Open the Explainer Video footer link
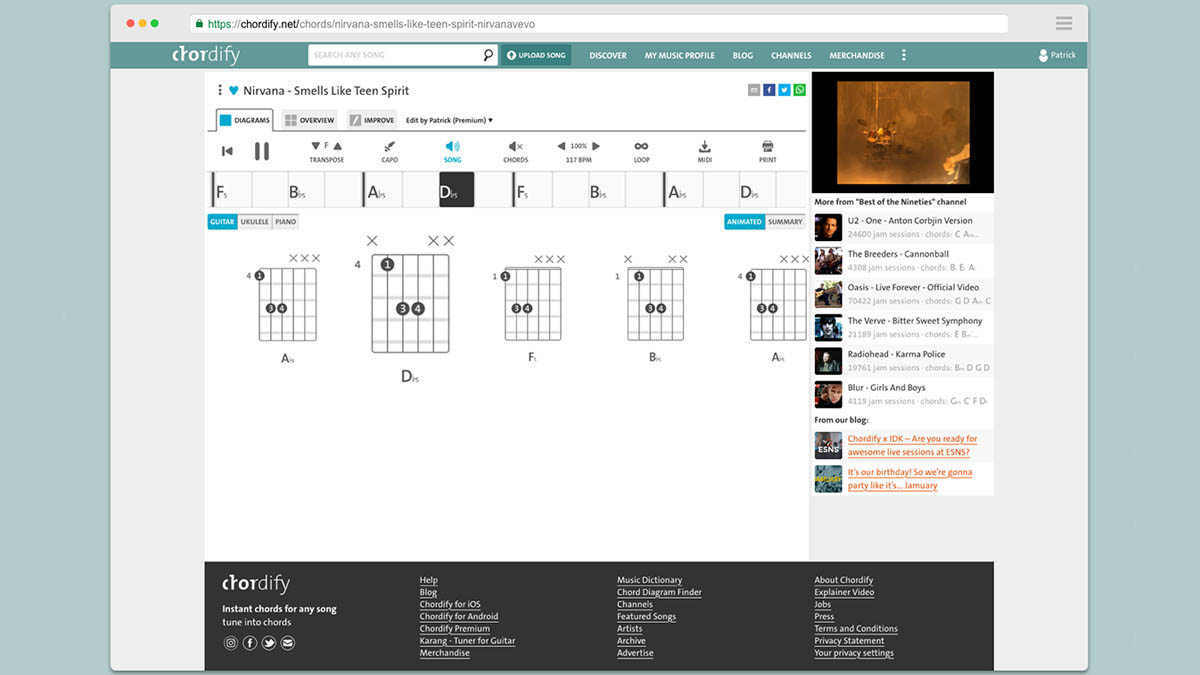The image size is (1200, 675). point(844,592)
